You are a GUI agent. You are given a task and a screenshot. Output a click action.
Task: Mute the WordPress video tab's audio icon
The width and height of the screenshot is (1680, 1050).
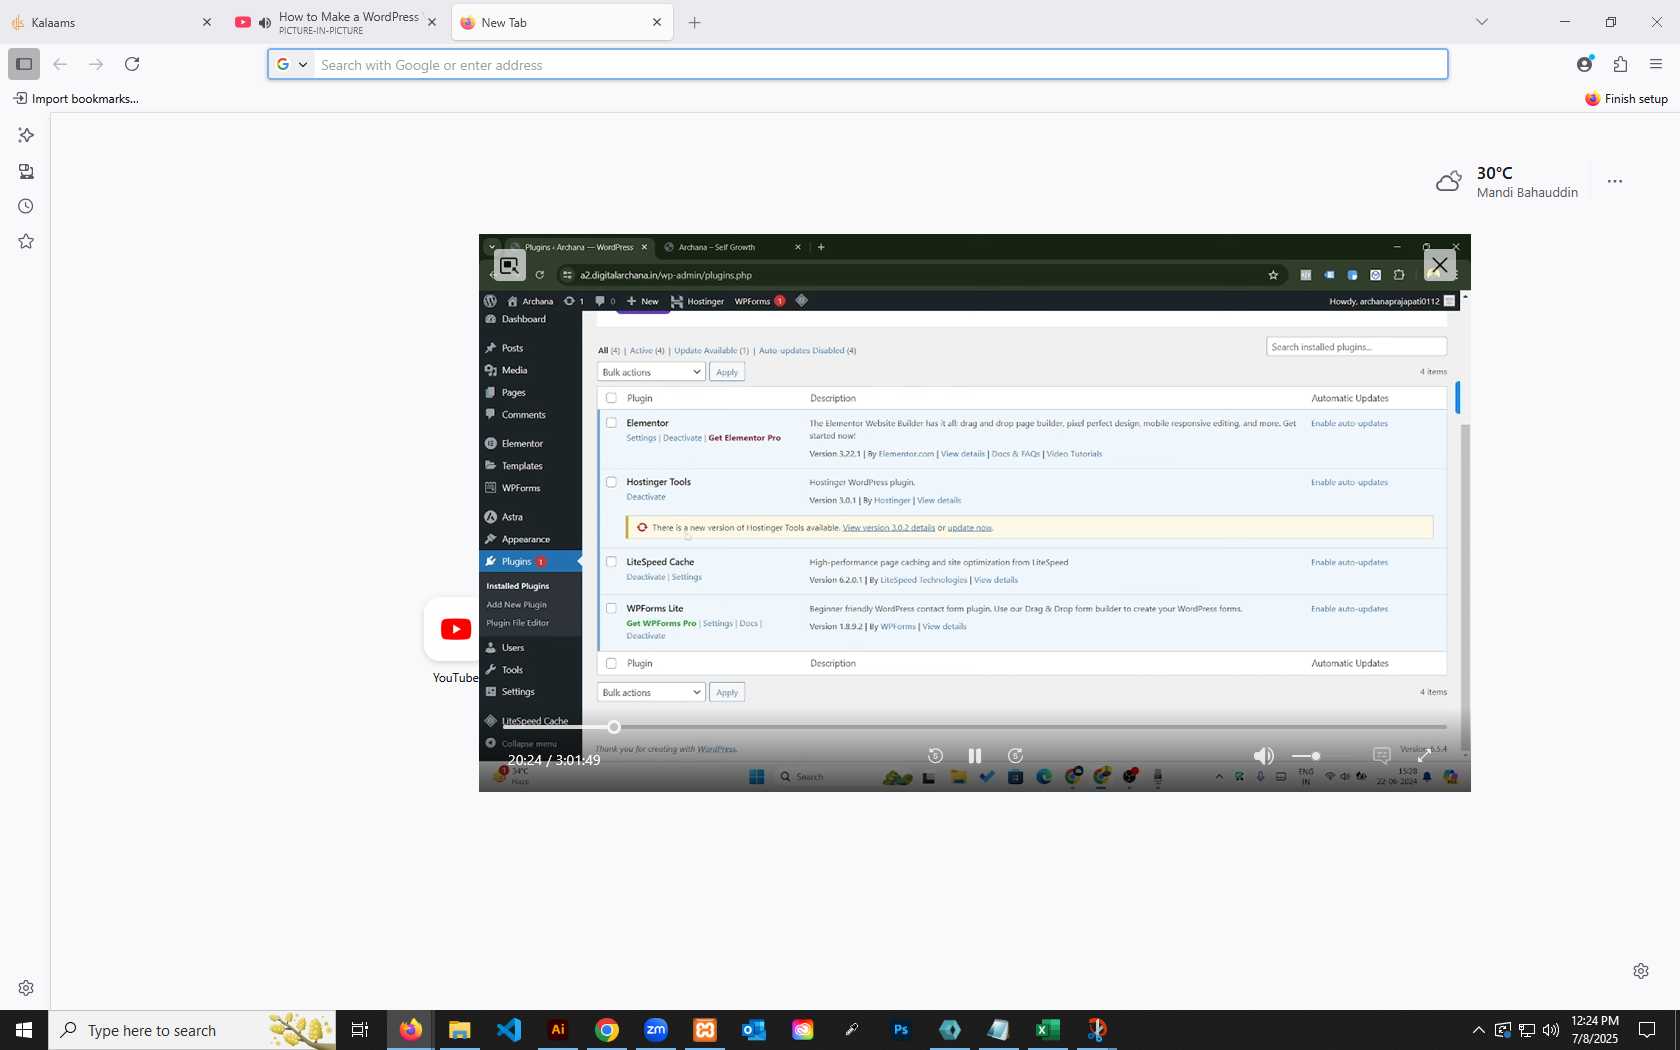click(x=265, y=22)
